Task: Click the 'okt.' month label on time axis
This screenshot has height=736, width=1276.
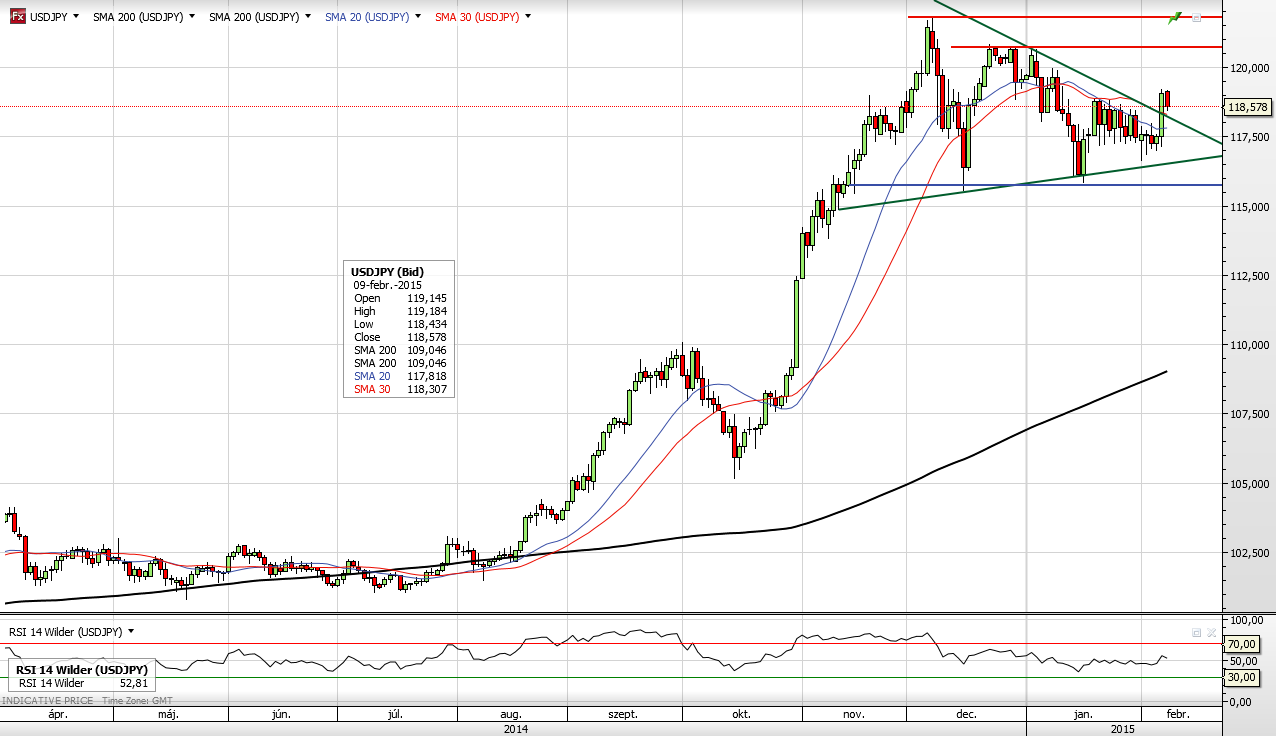Action: coord(741,715)
